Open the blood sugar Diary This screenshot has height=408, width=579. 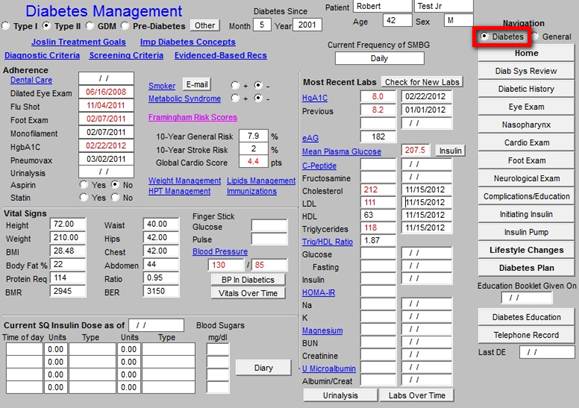point(263,368)
